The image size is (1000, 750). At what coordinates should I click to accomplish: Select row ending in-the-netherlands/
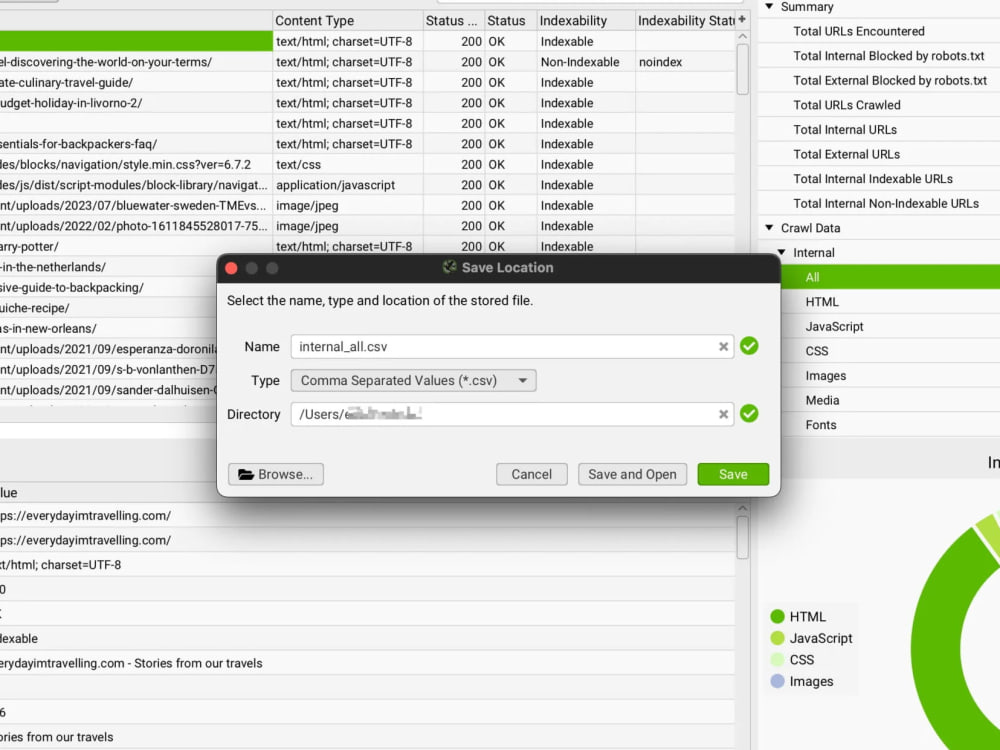108,267
